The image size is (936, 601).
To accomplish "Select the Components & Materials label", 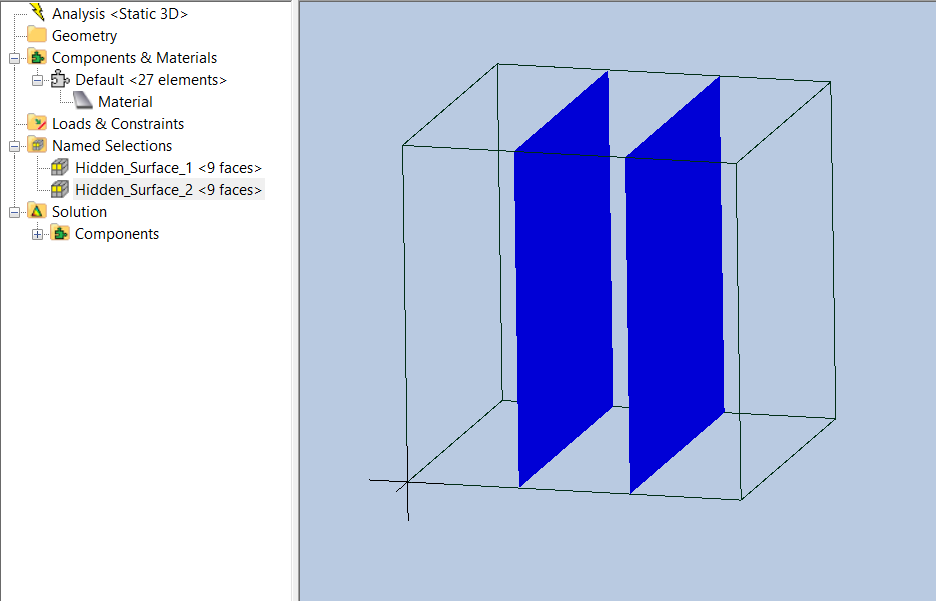I will [x=134, y=57].
